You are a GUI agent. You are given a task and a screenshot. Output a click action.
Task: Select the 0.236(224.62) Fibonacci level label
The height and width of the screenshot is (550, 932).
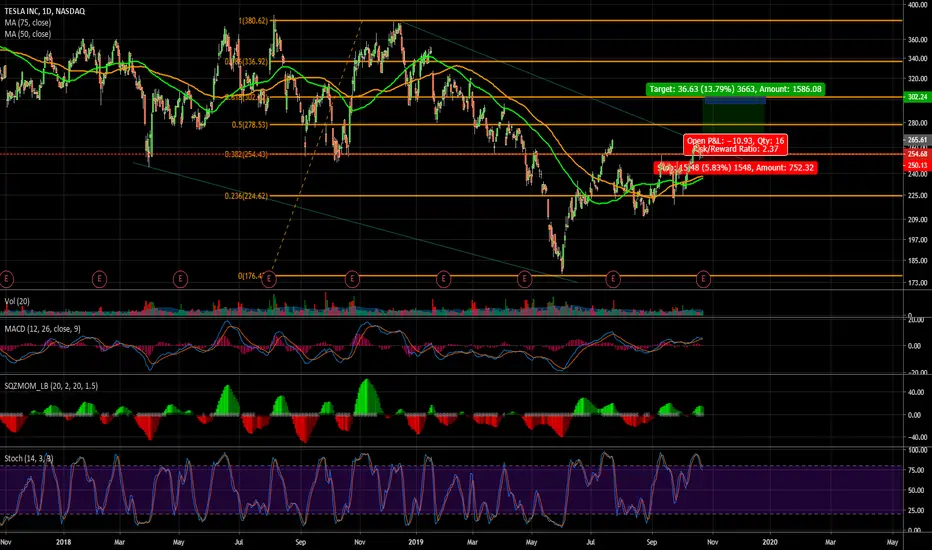(x=246, y=196)
